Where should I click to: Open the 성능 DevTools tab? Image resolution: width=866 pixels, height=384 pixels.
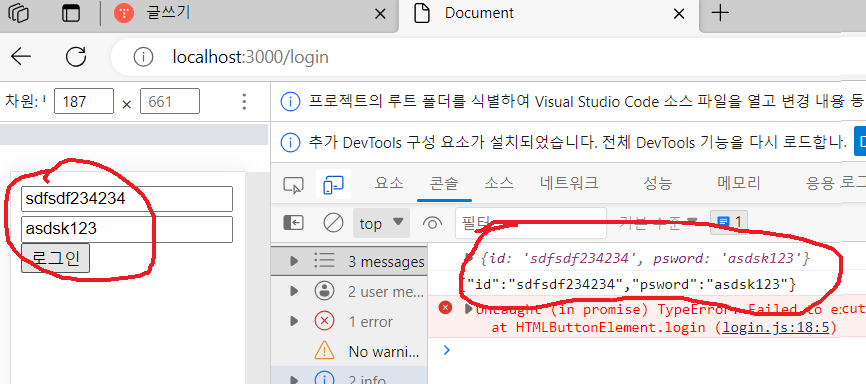point(658,183)
